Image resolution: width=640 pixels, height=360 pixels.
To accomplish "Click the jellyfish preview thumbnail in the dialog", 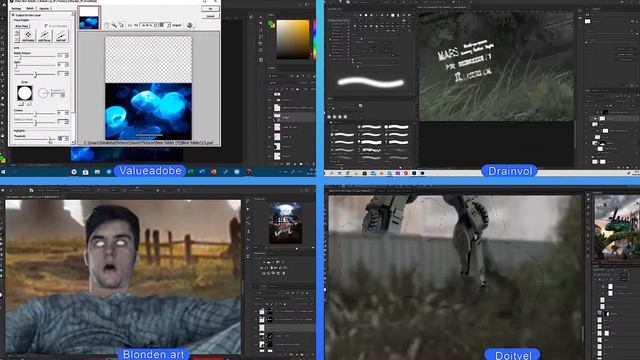I will tap(89, 18).
